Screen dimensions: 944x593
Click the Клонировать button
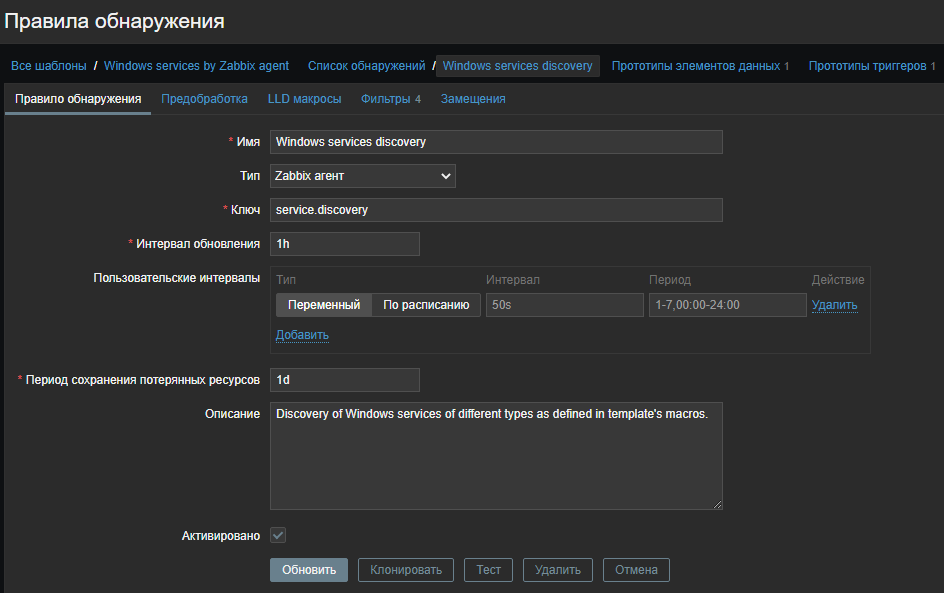406,570
